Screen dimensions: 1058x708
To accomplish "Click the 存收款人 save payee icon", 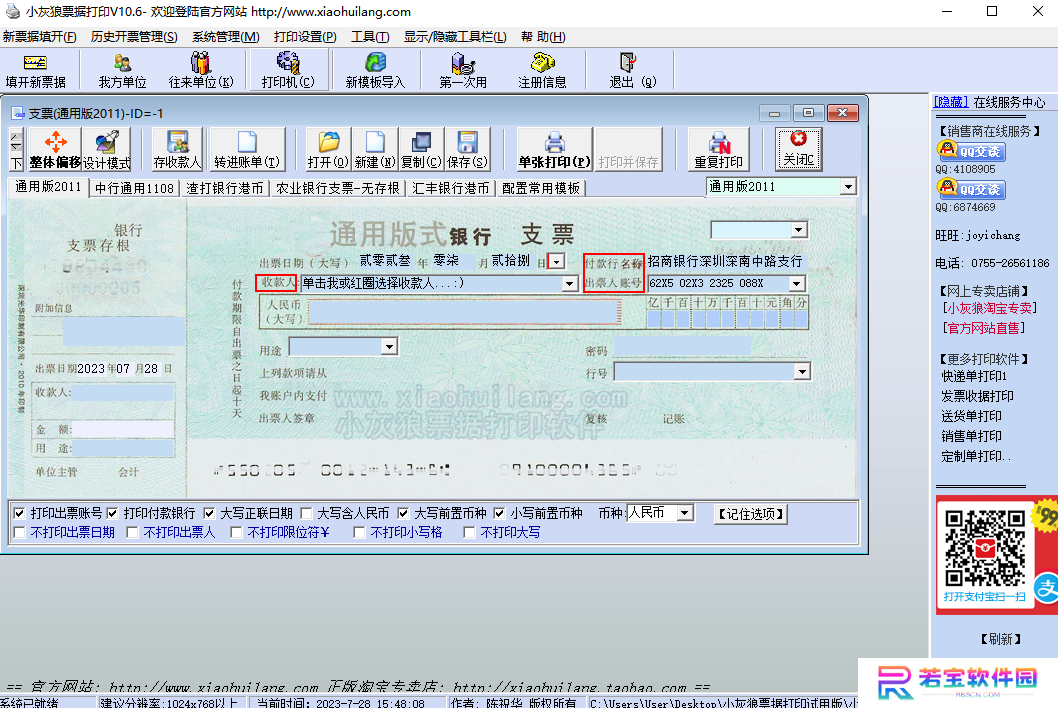I will pyautogui.click(x=177, y=149).
